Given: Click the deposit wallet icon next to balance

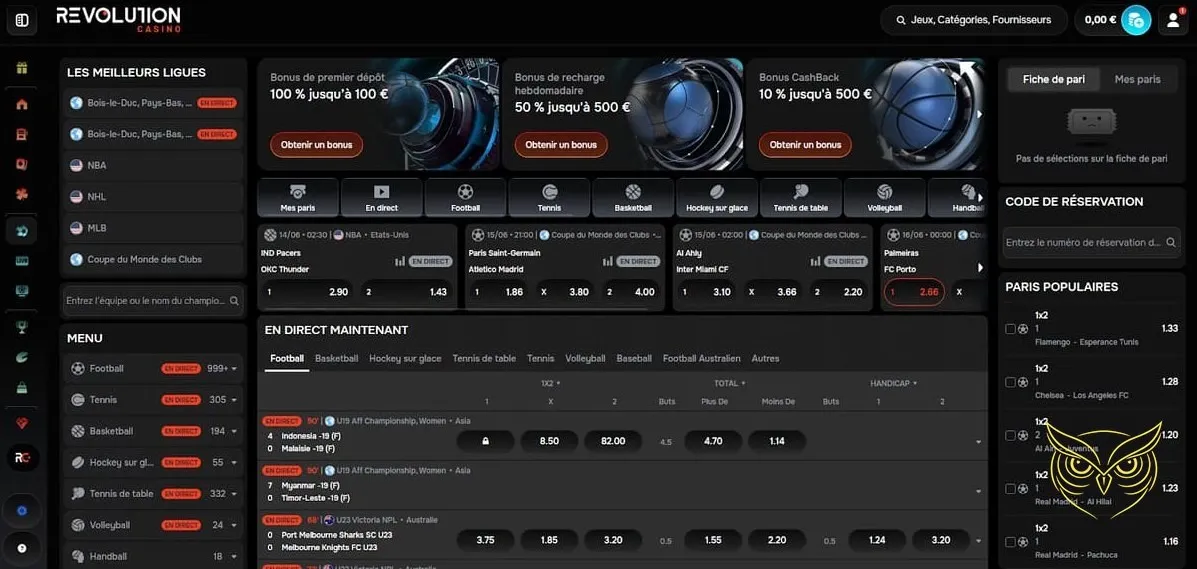Looking at the screenshot, I should [x=1136, y=21].
